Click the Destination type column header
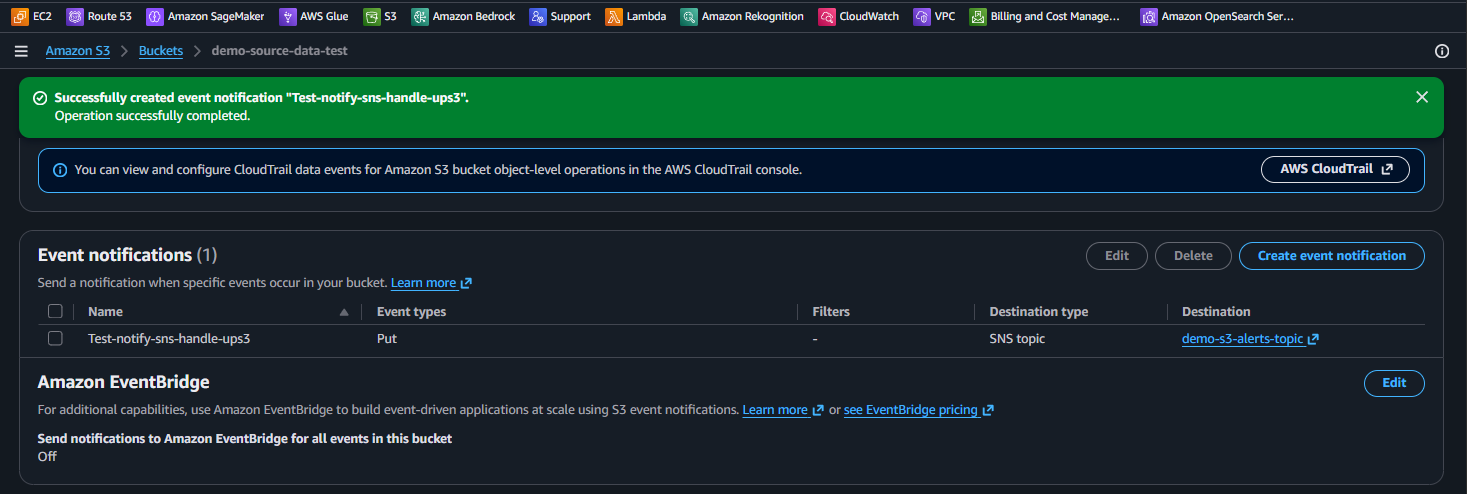 click(x=1039, y=312)
